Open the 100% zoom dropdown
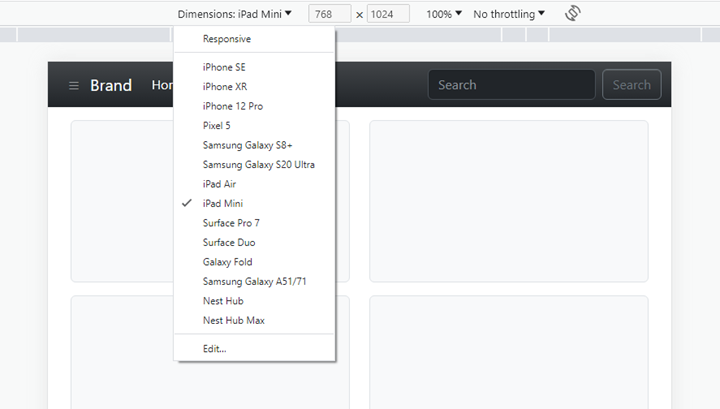720x409 pixels. pyautogui.click(x=444, y=14)
